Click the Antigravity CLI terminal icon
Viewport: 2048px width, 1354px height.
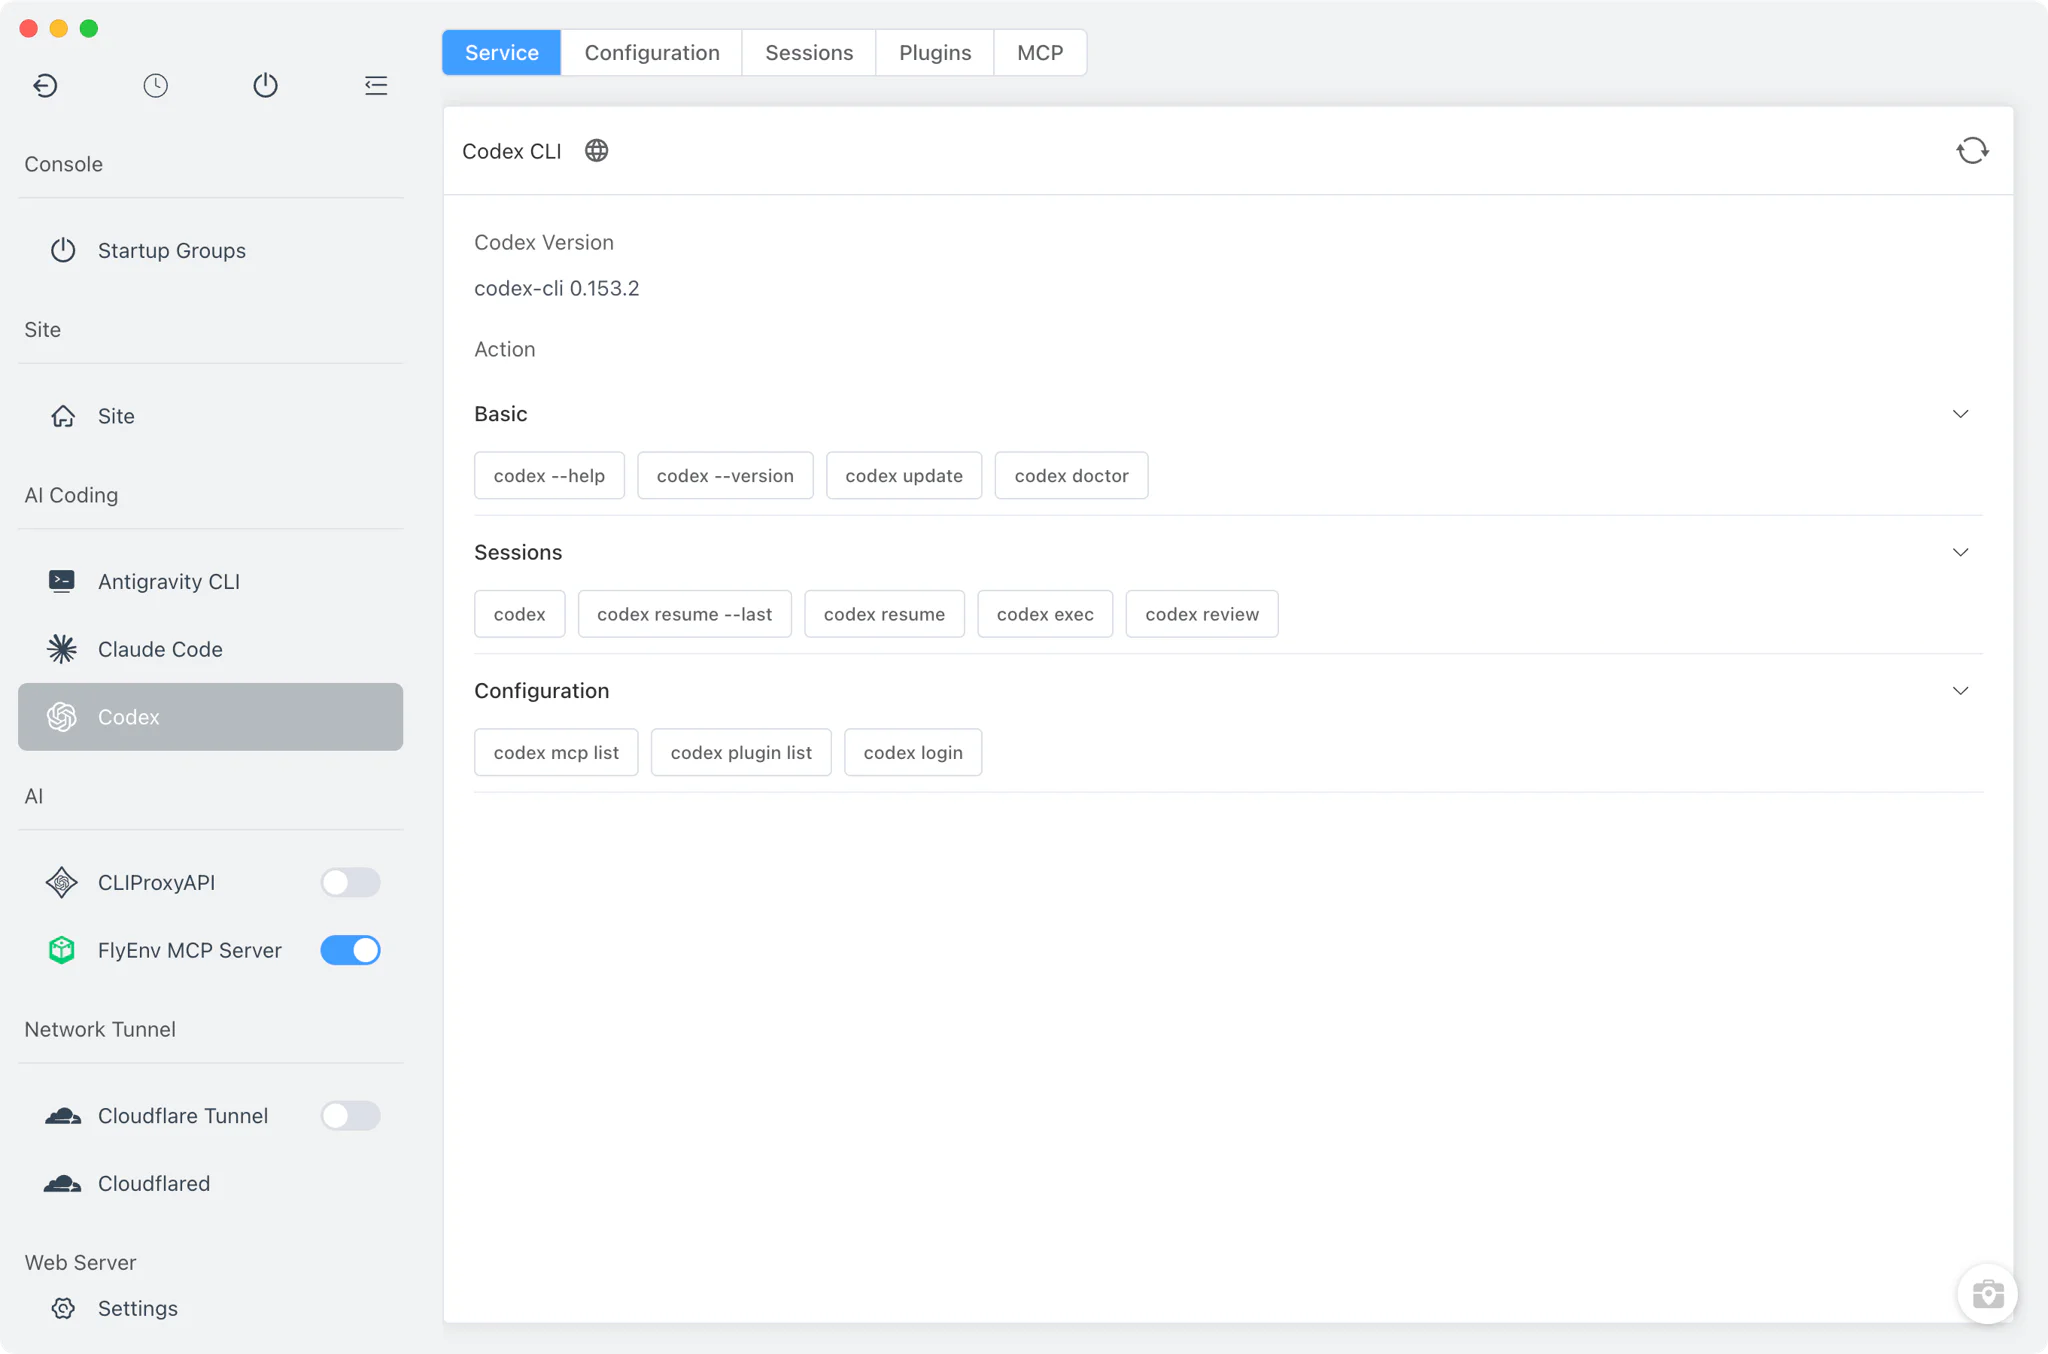(x=62, y=581)
